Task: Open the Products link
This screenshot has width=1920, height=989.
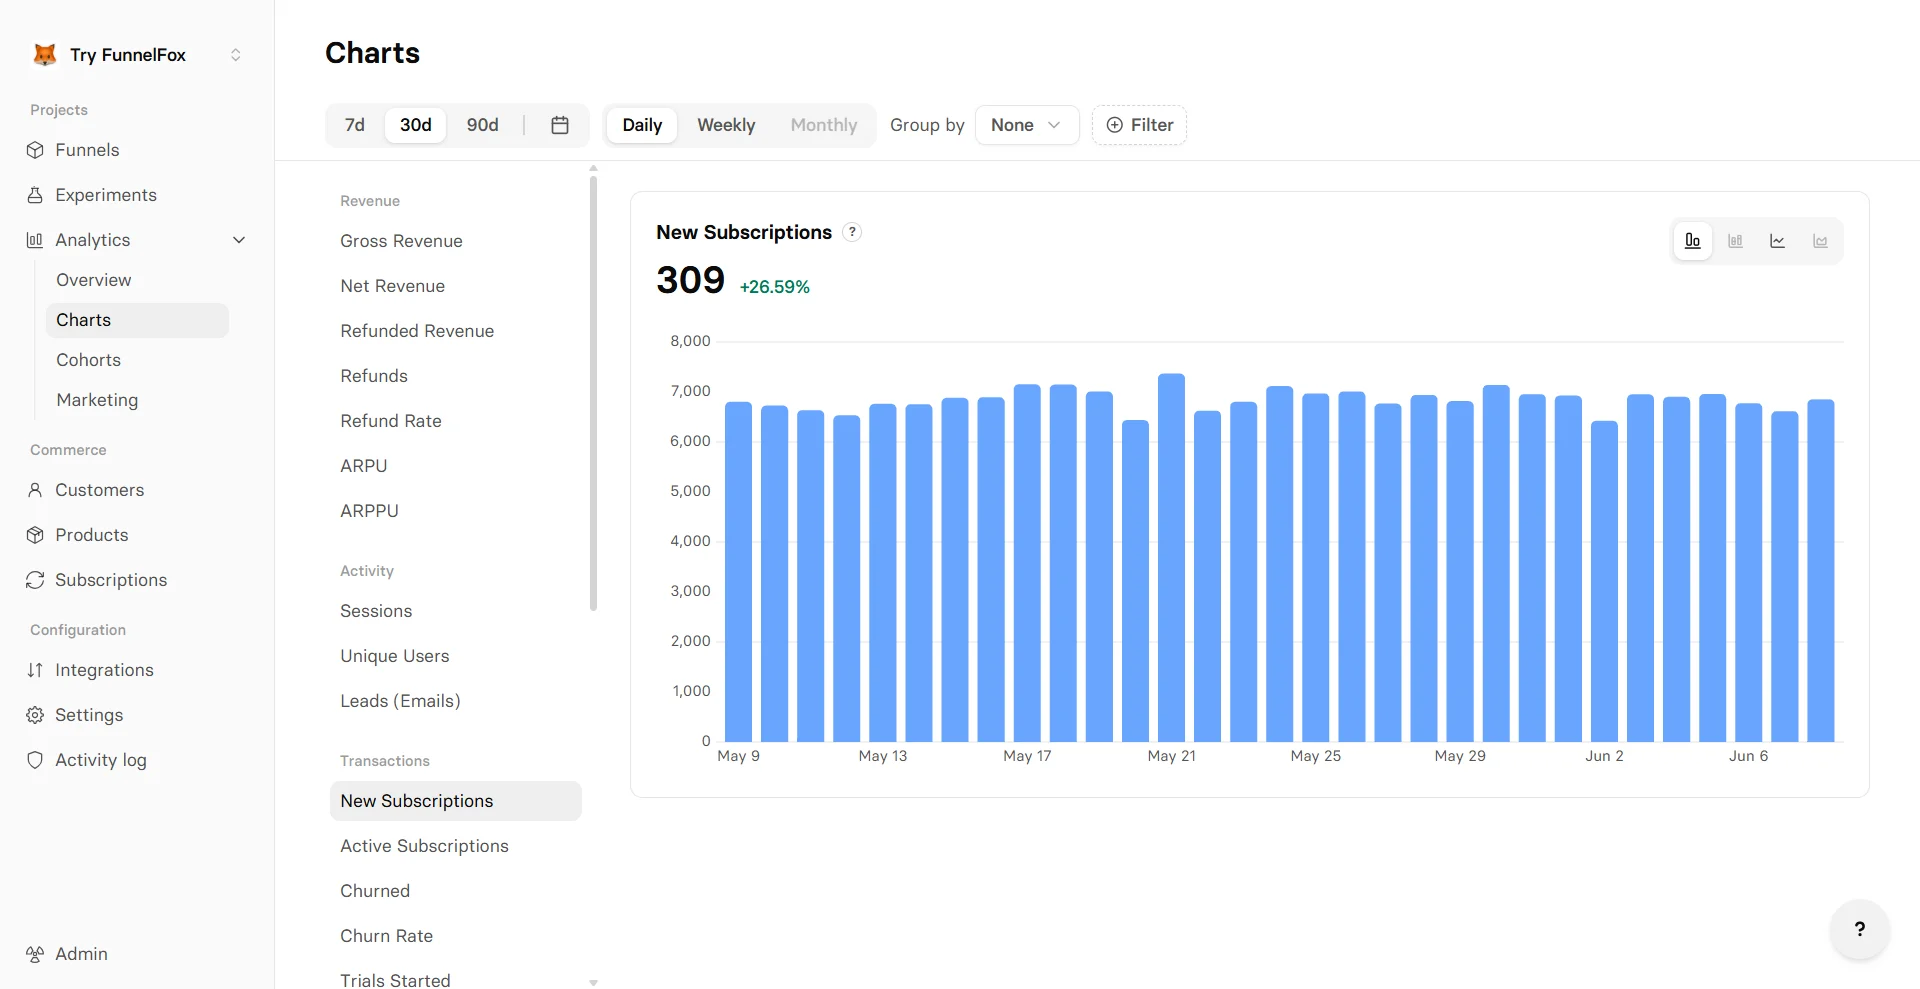Action: (x=92, y=535)
